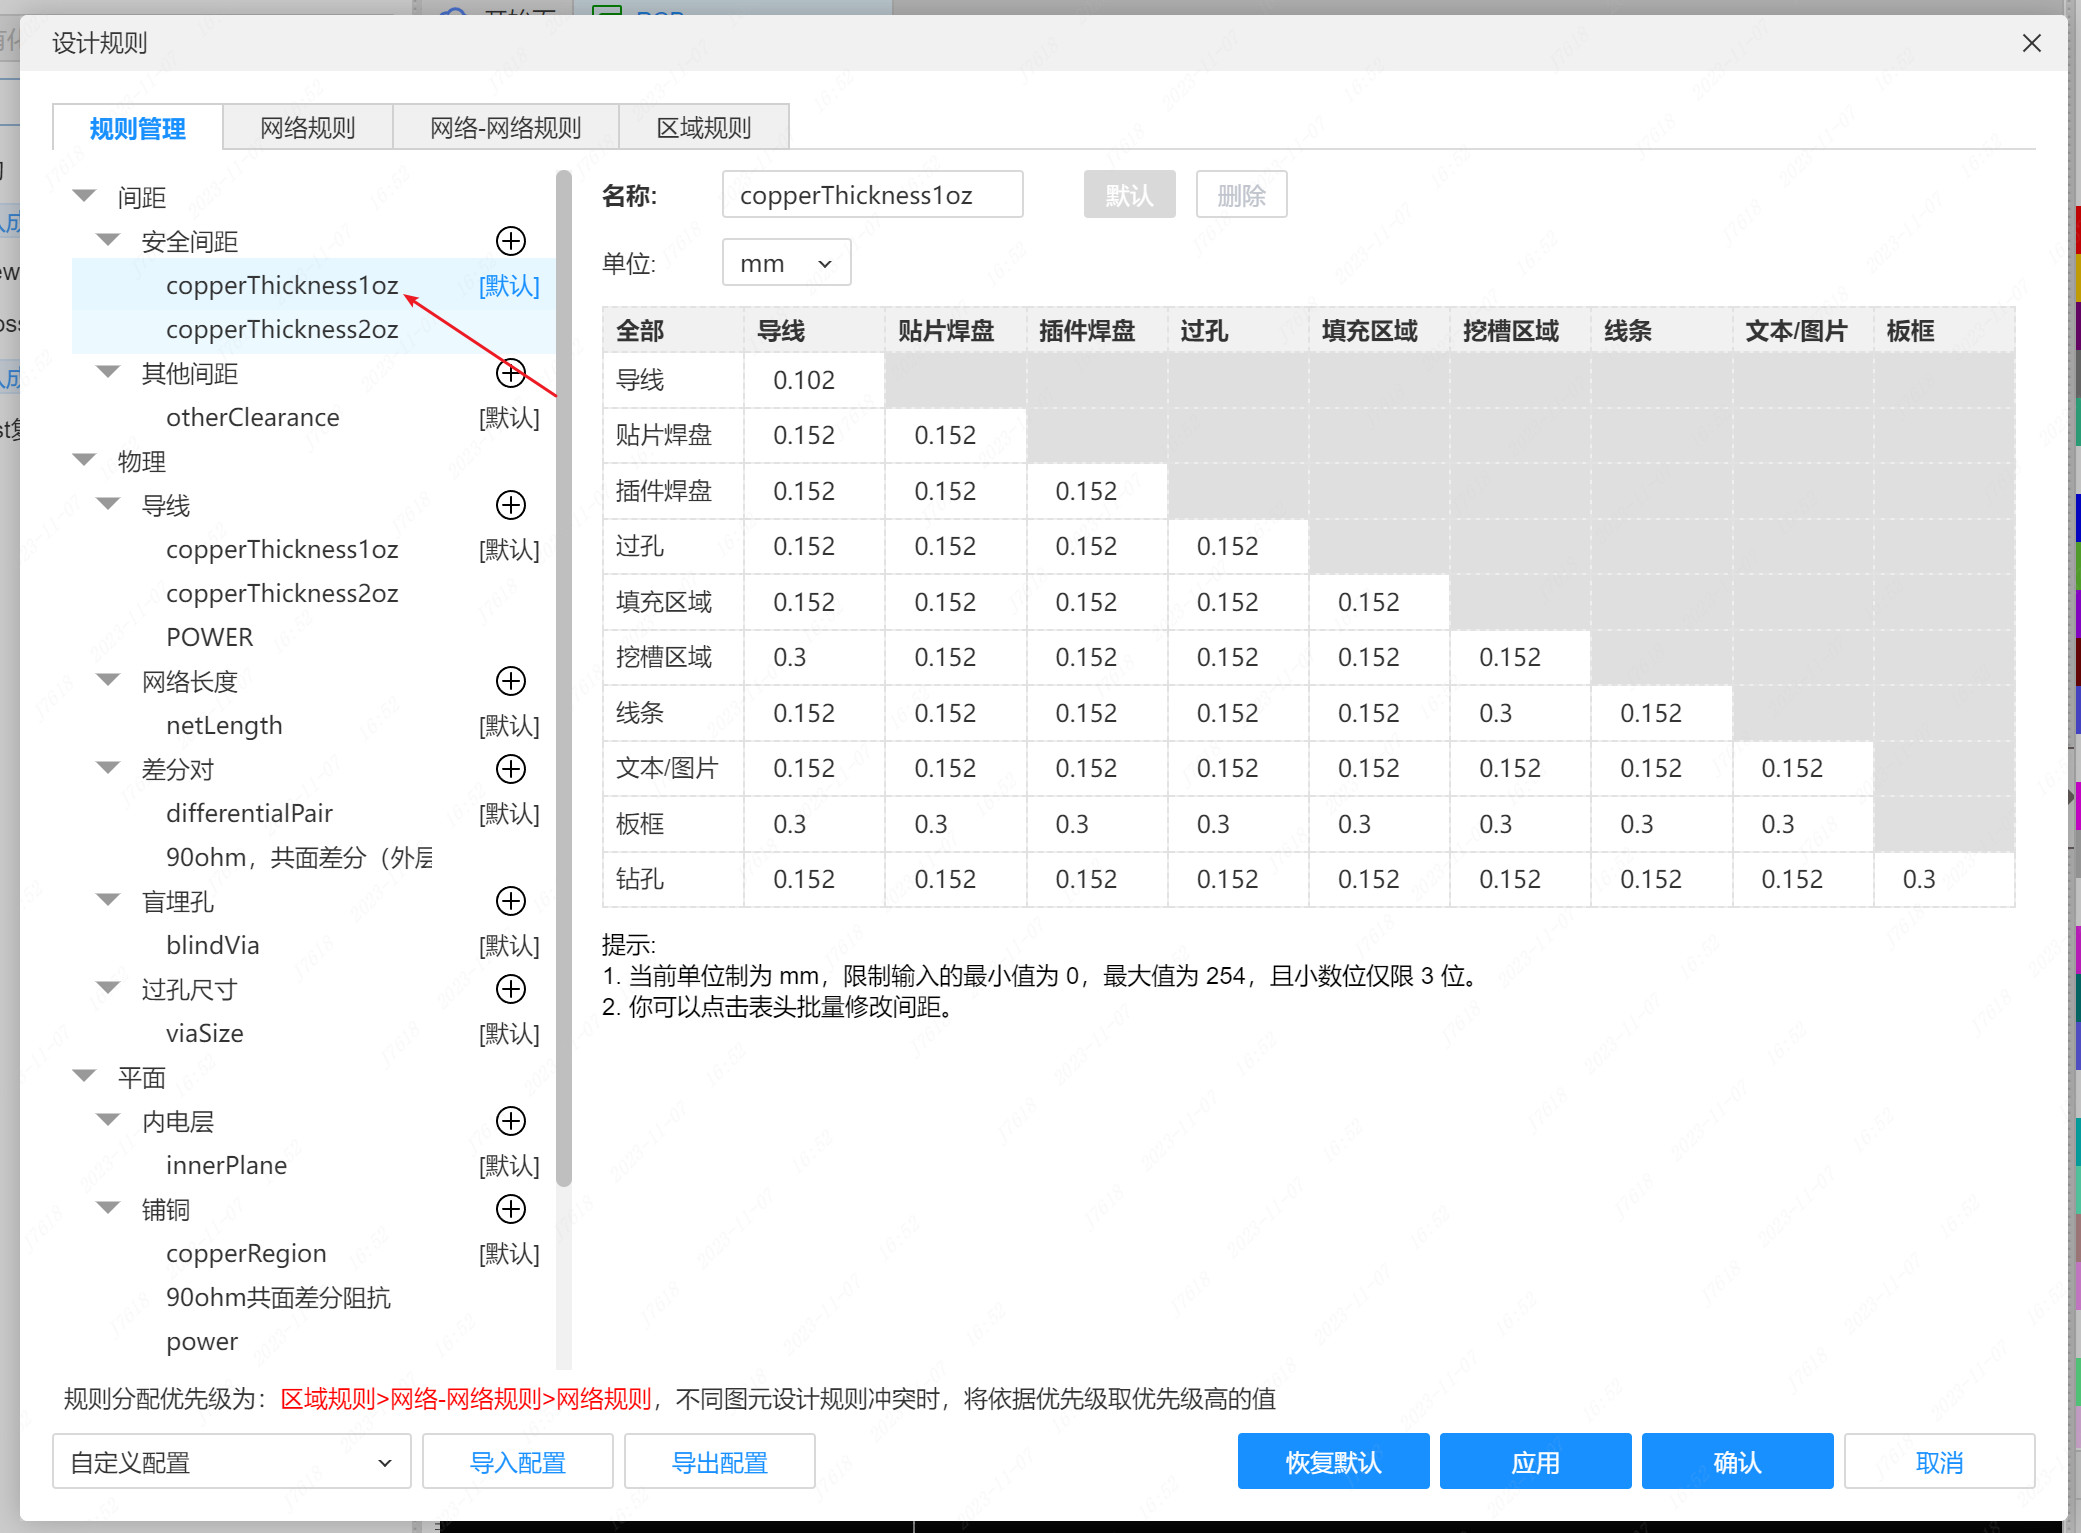Collapse the 安全间距 tree node
Image resolution: width=2081 pixels, height=1533 pixels.
[108, 240]
